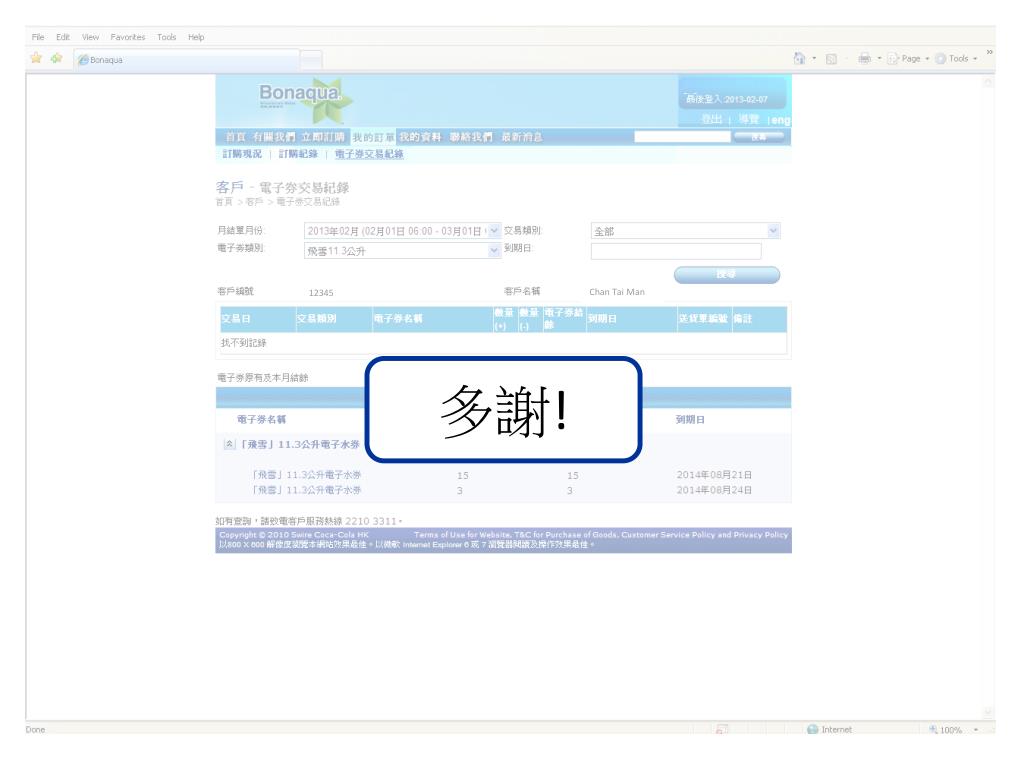
Task: Click the popup blocker icon in status bar
Action: click(x=722, y=729)
